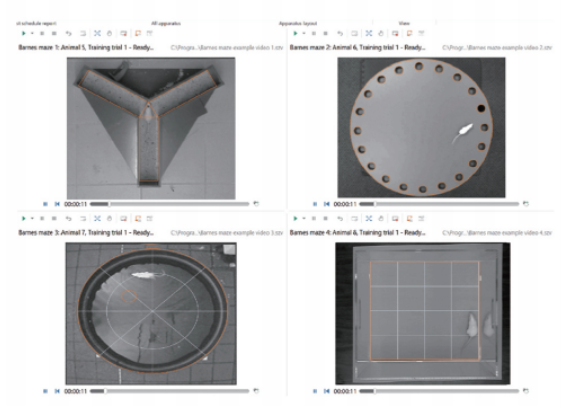Pause video playback under Barnes maze 4

coord(315,391)
